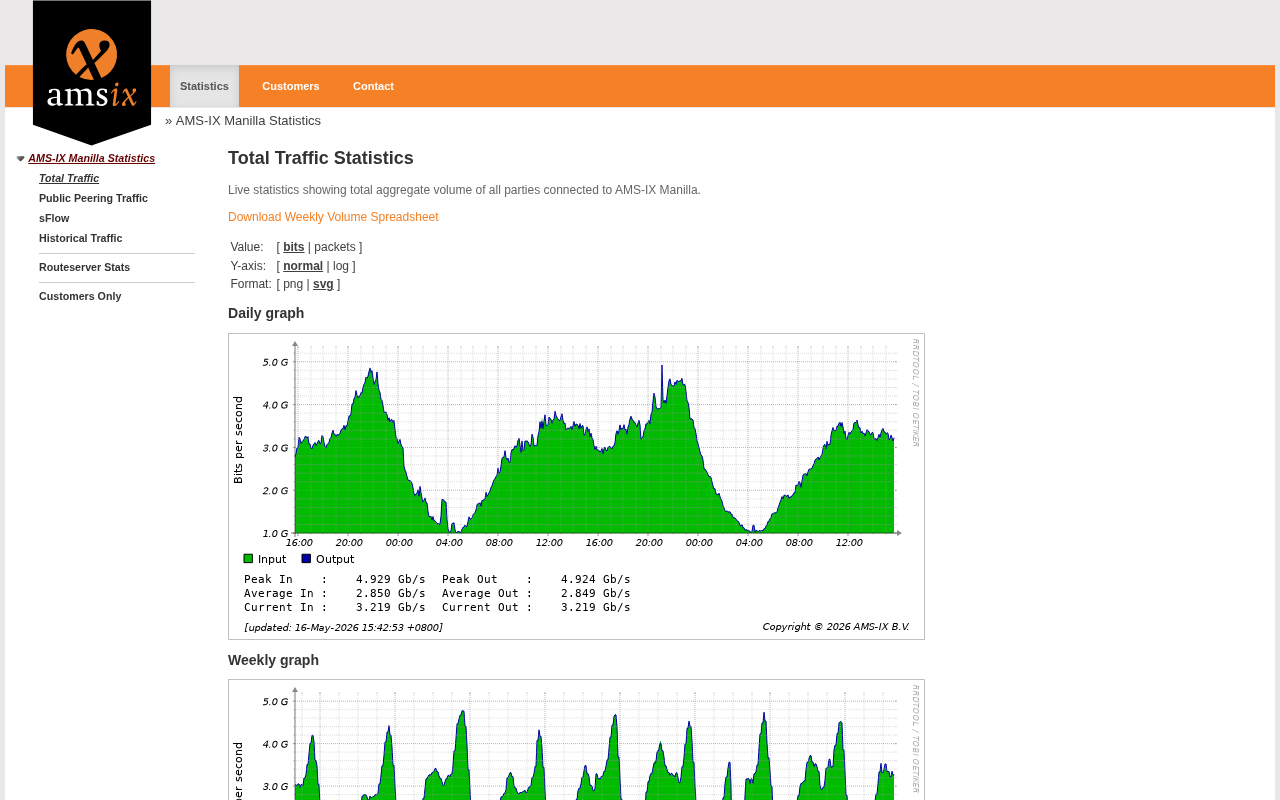Select bits as value option
The width and height of the screenshot is (1280, 800).
[x=293, y=247]
